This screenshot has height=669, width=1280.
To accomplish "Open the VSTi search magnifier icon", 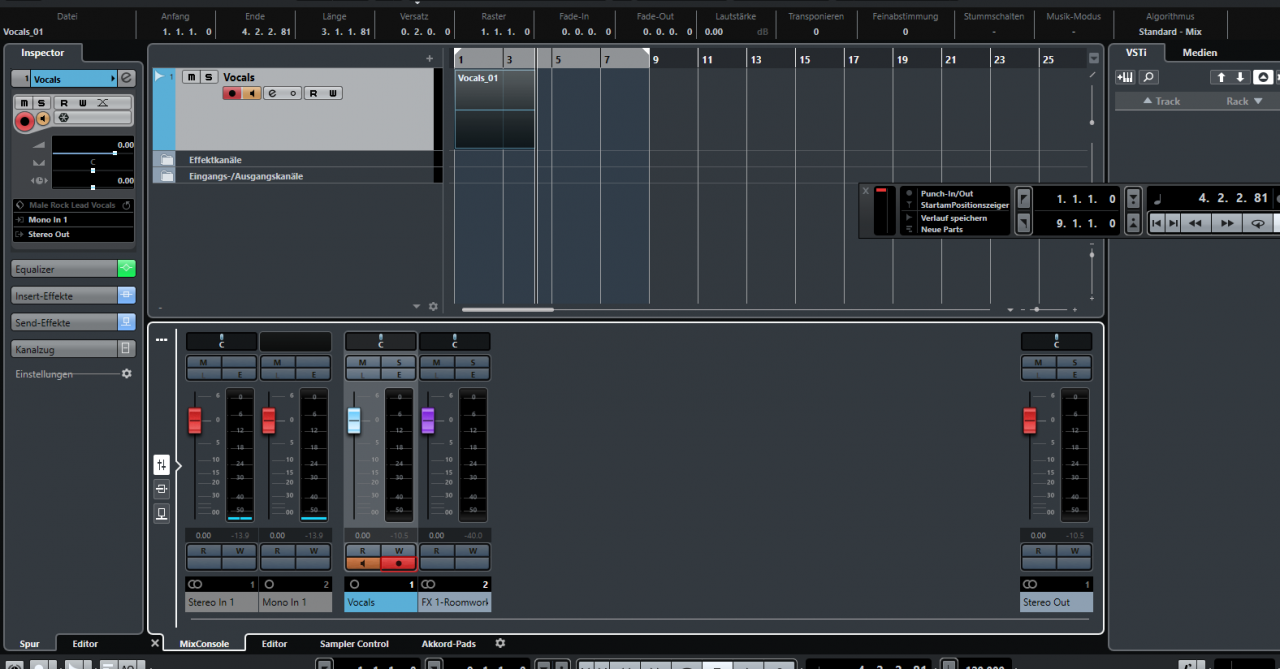I will (x=1149, y=77).
